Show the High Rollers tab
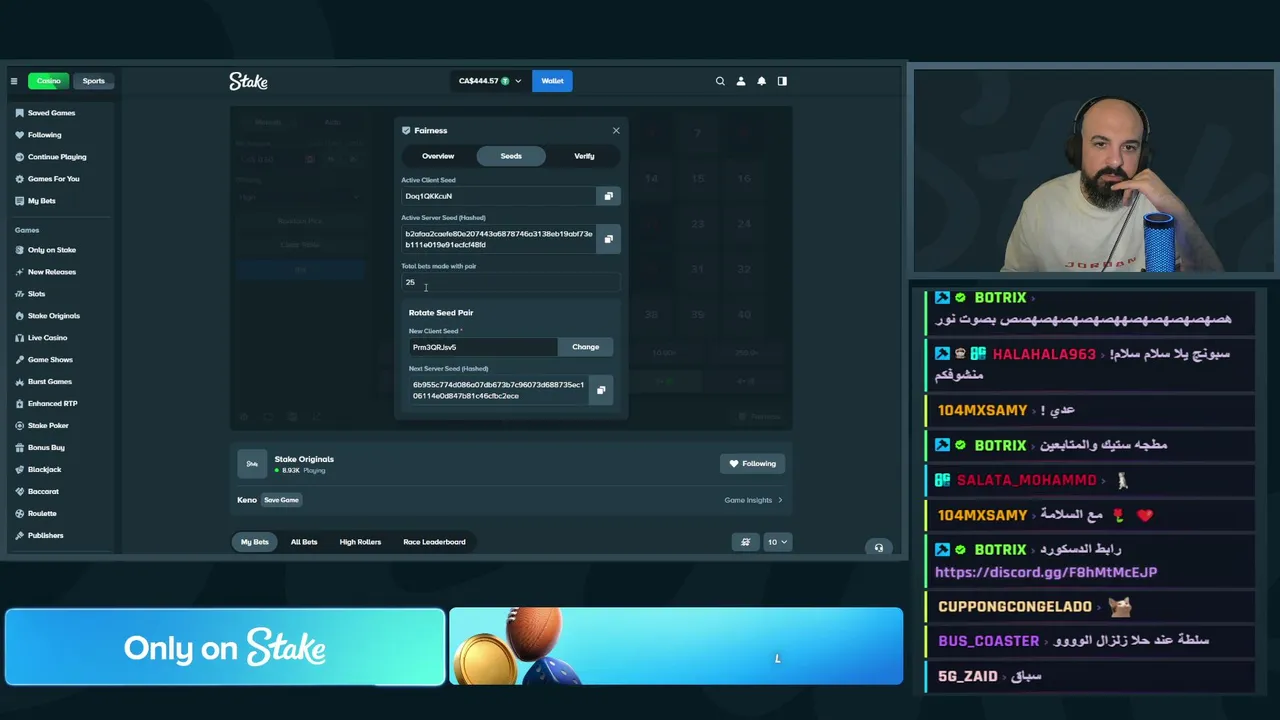 point(360,542)
